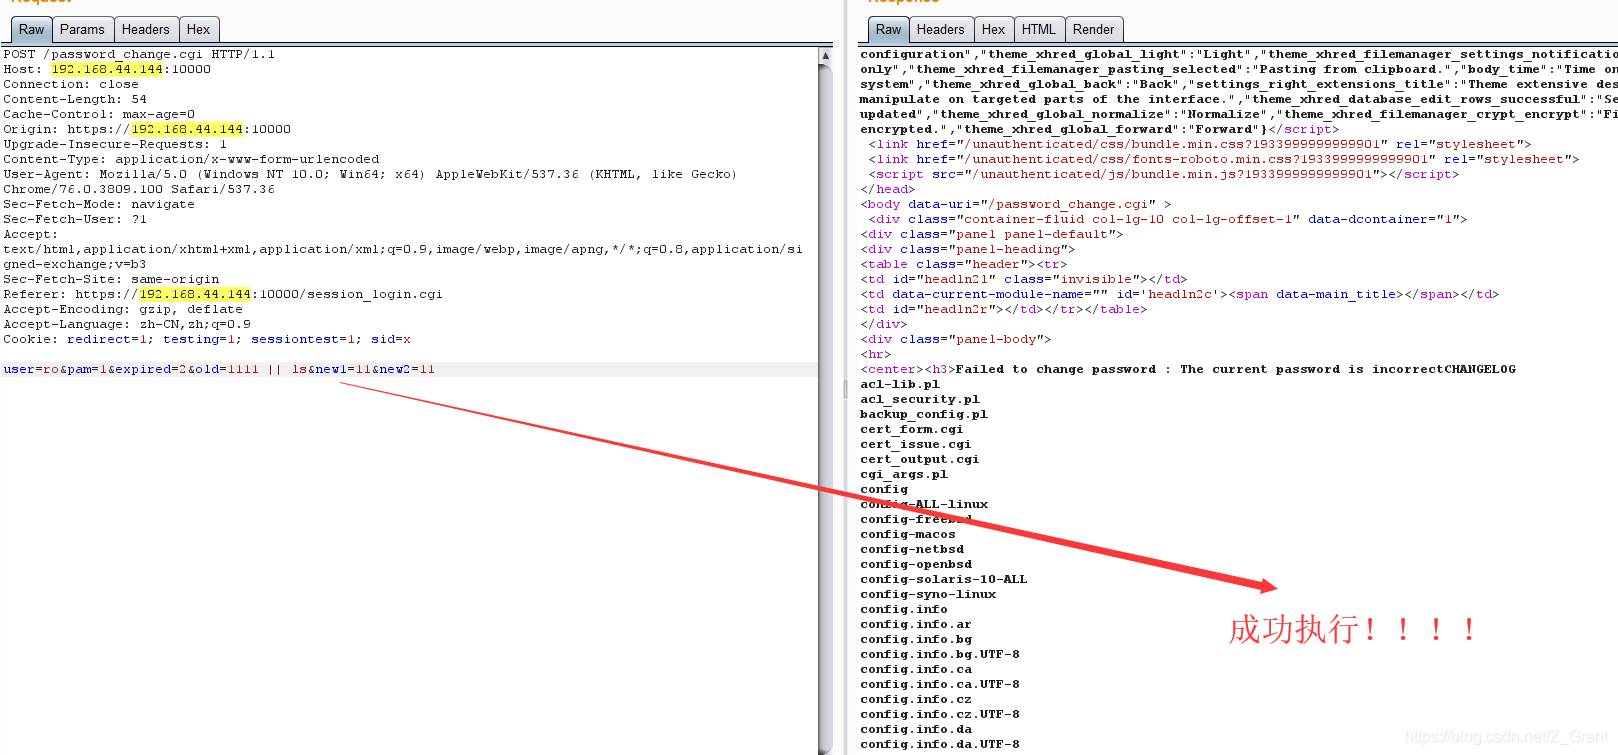Image resolution: width=1618 pixels, height=755 pixels.
Task: Click the POST /password_change.cgi request line
Action: 139,54
